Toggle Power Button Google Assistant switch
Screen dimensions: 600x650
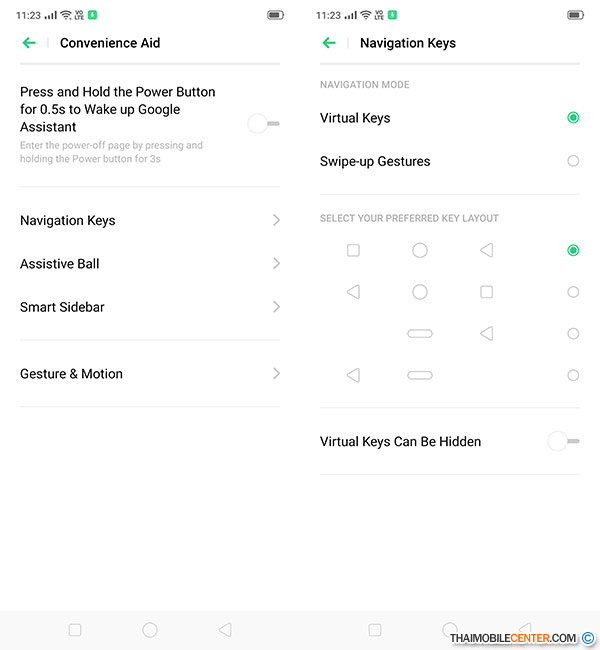point(263,123)
